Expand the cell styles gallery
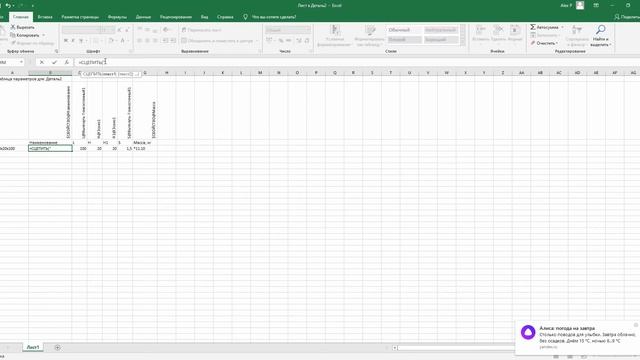 click(x=463, y=43)
